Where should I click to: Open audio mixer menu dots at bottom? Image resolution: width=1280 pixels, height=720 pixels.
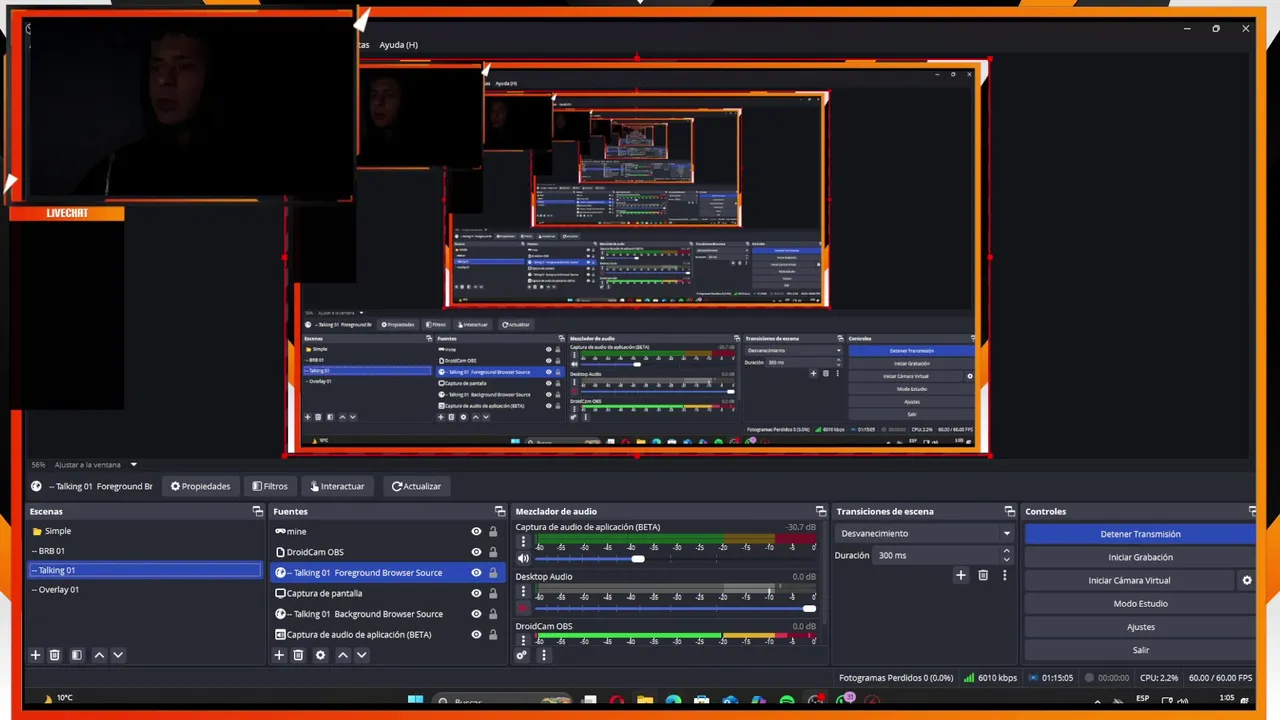(x=544, y=655)
